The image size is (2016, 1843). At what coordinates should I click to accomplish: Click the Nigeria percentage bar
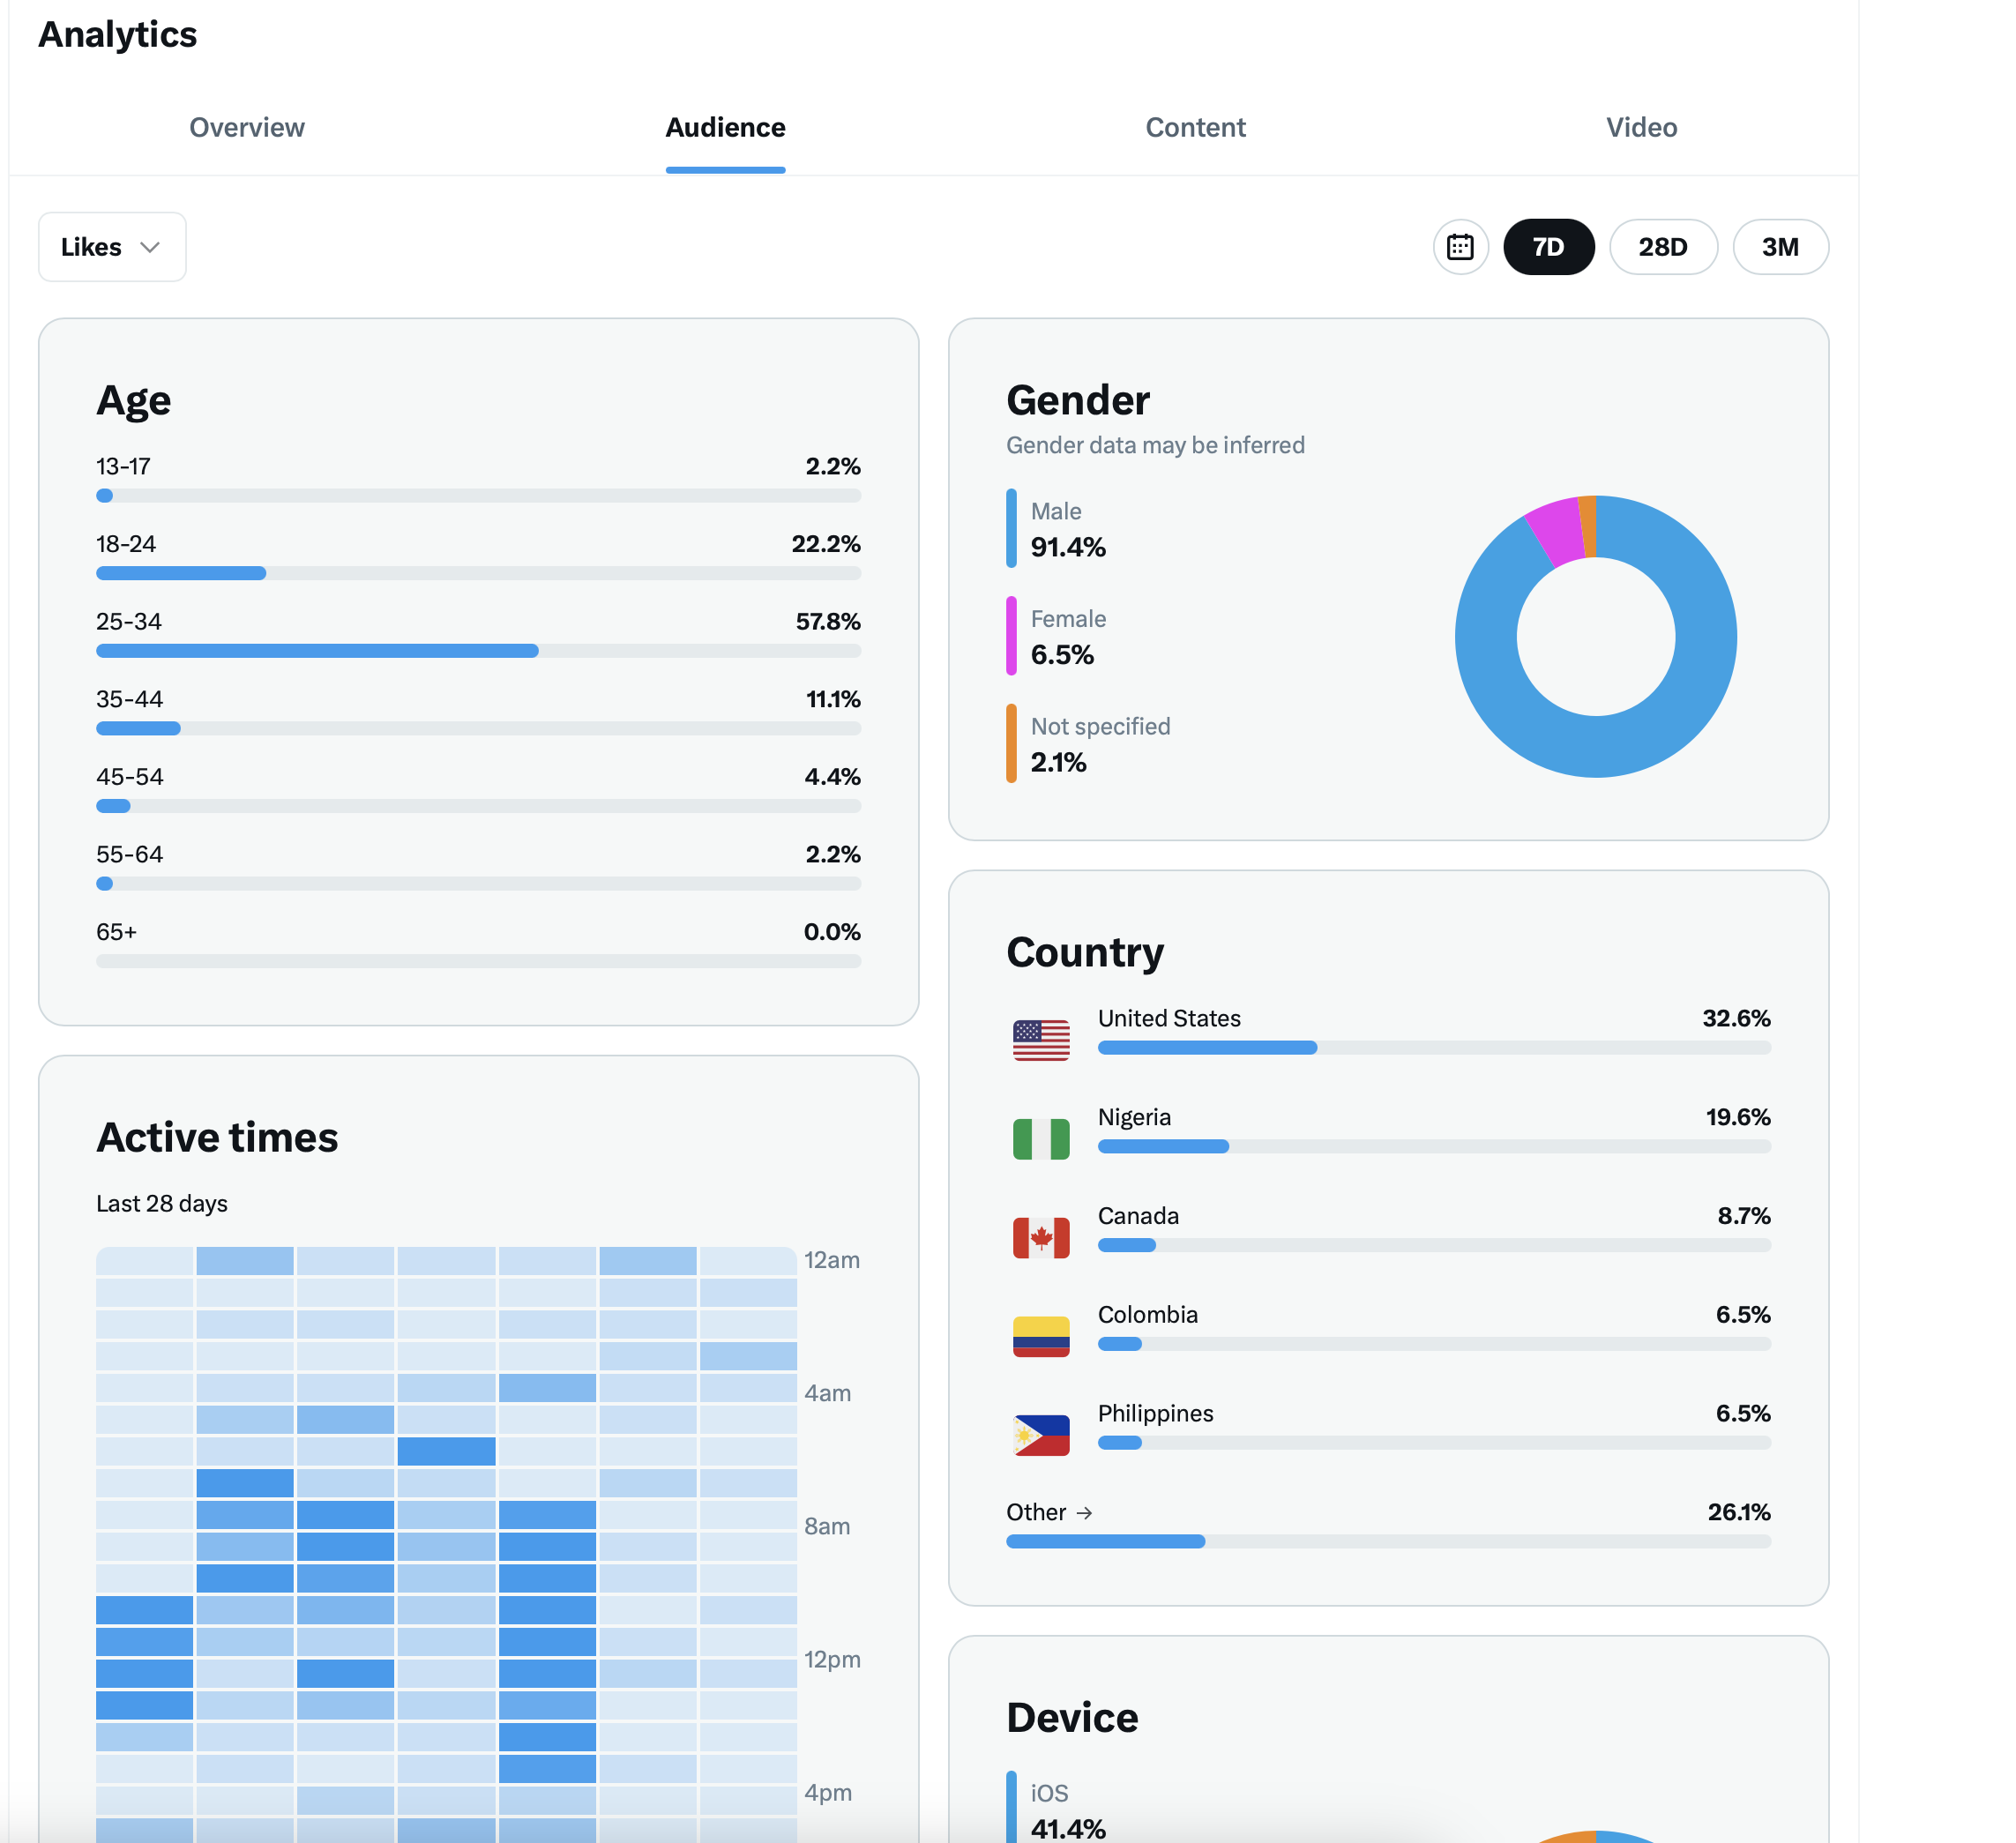(1434, 1146)
